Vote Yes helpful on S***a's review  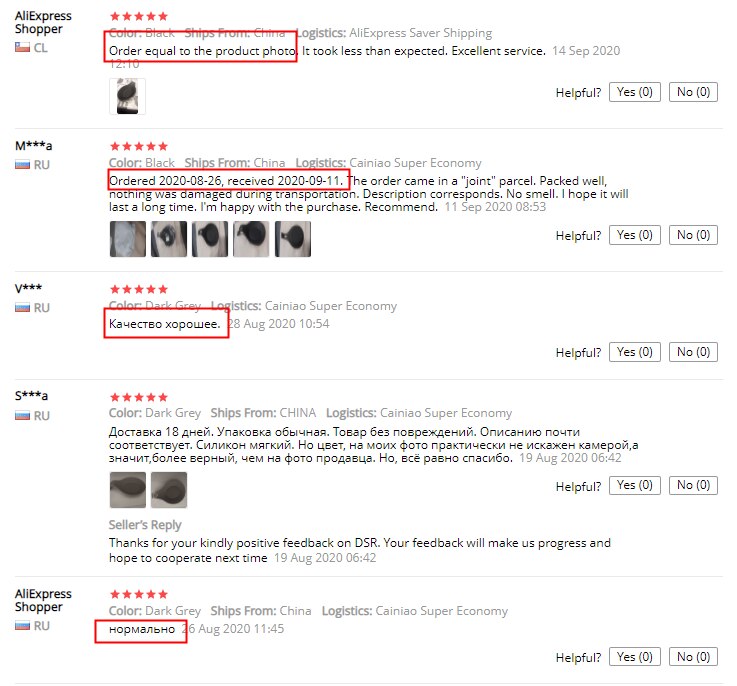point(635,485)
